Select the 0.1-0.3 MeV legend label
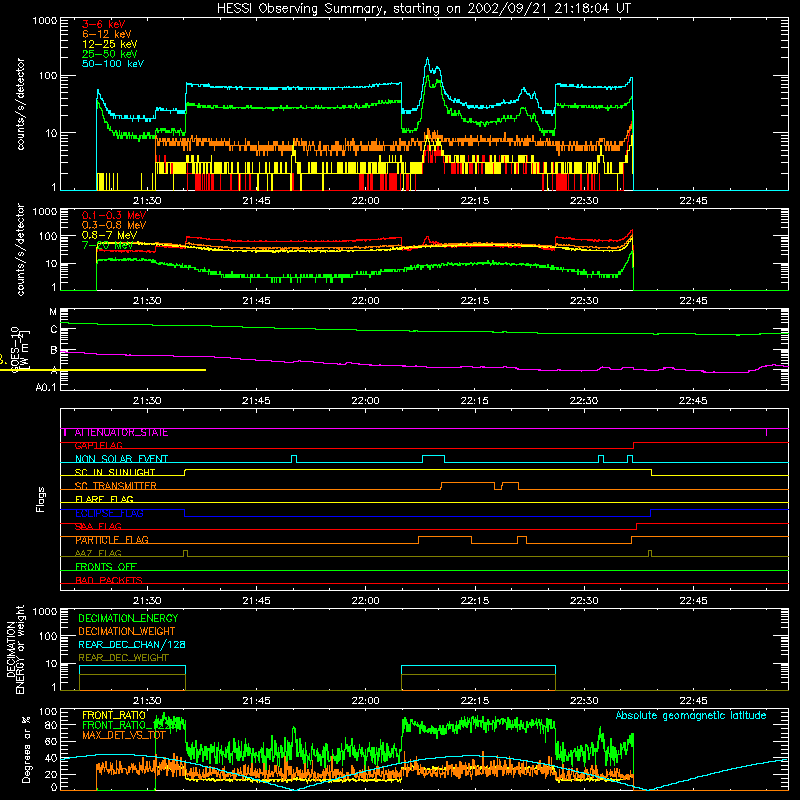800x800 pixels. pyautogui.click(x=114, y=215)
